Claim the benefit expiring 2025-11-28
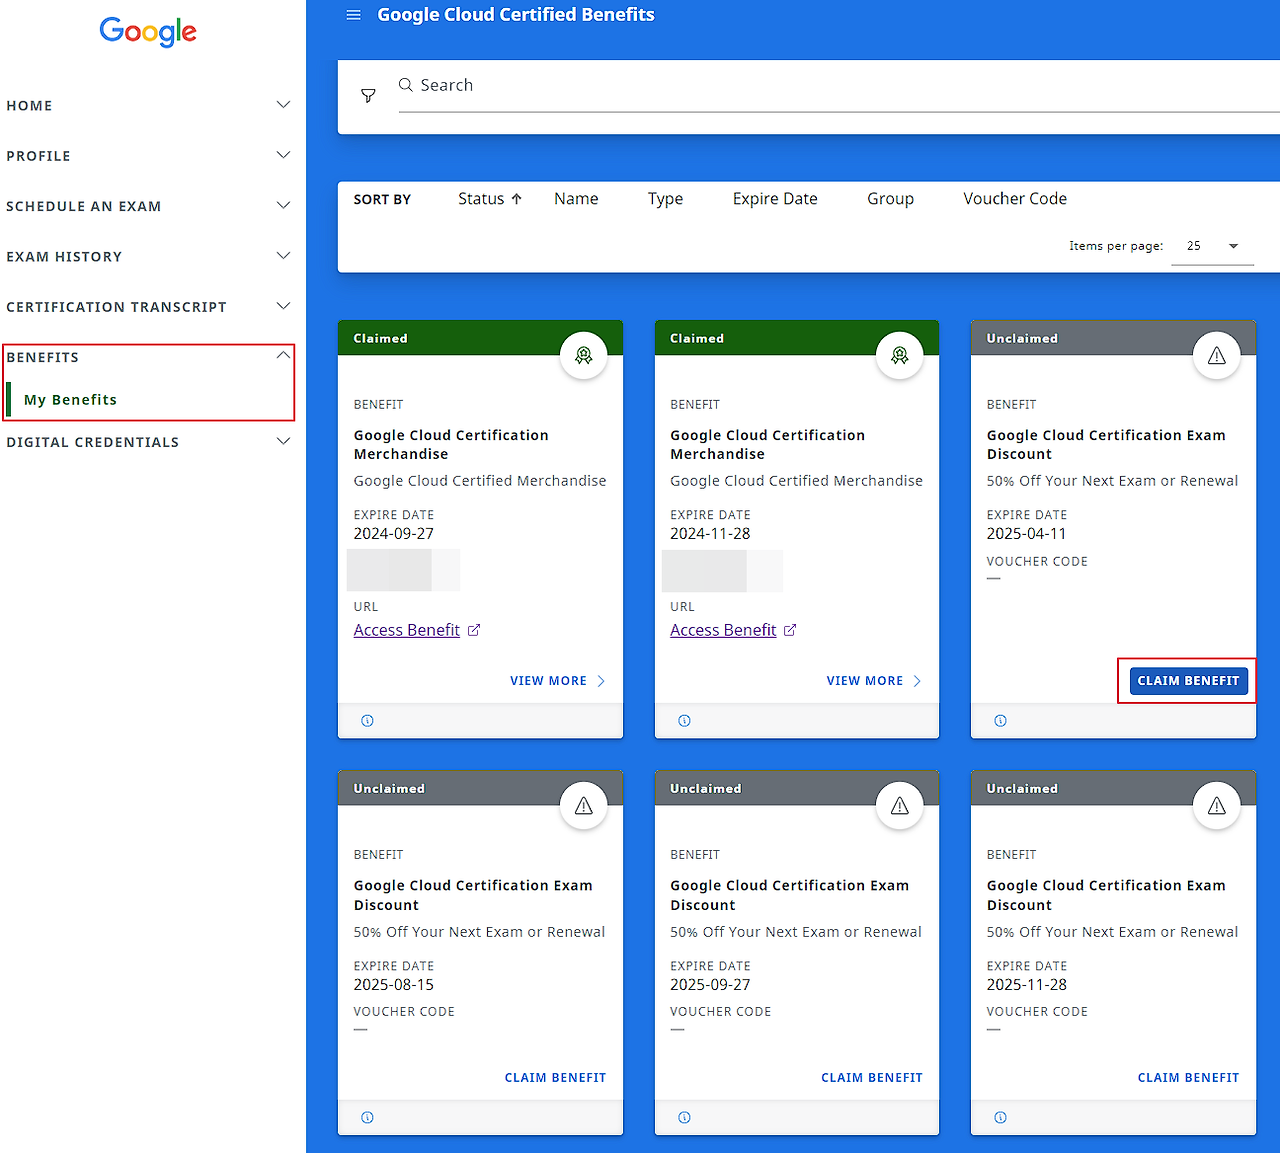 (1188, 1078)
